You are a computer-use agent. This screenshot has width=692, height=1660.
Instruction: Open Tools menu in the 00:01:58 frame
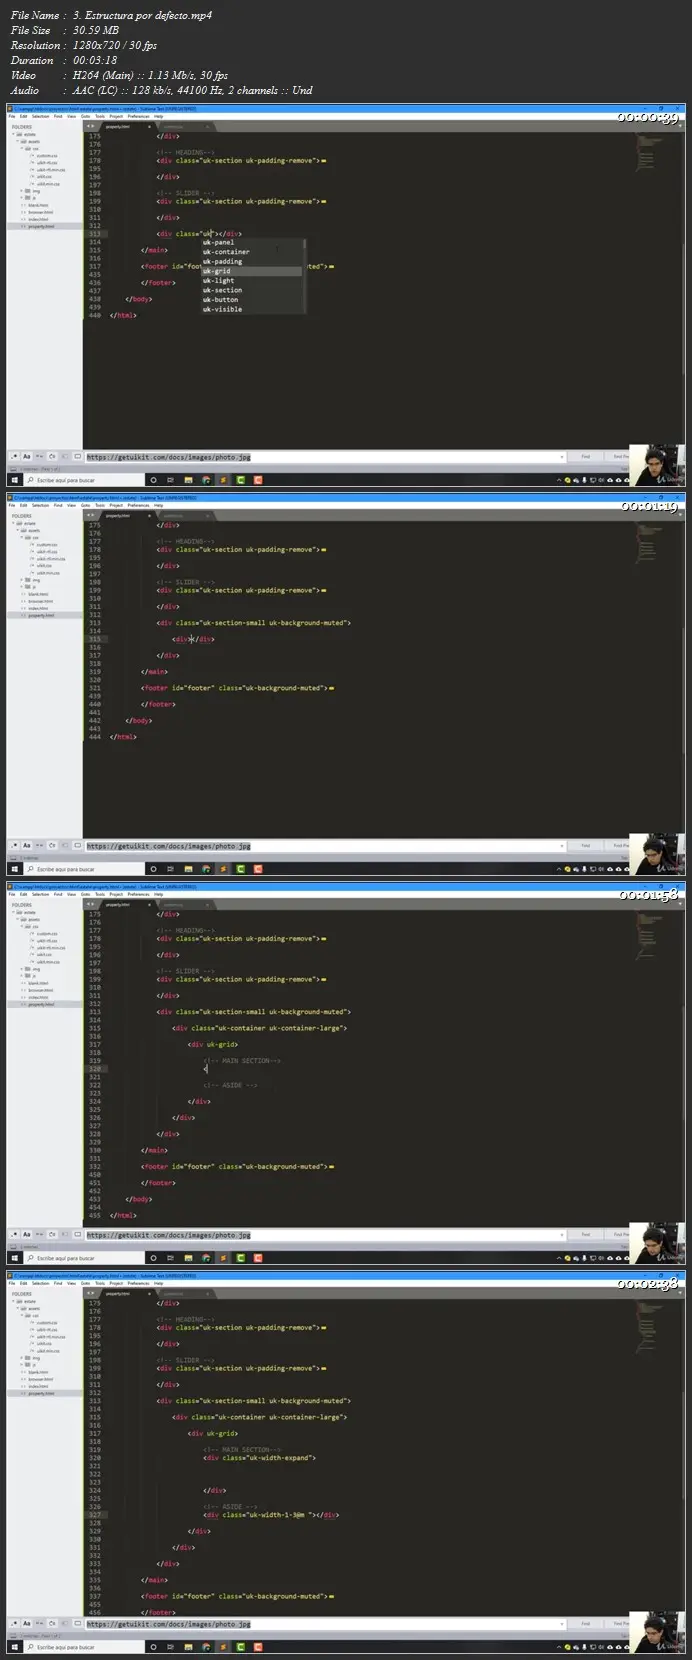click(x=100, y=894)
